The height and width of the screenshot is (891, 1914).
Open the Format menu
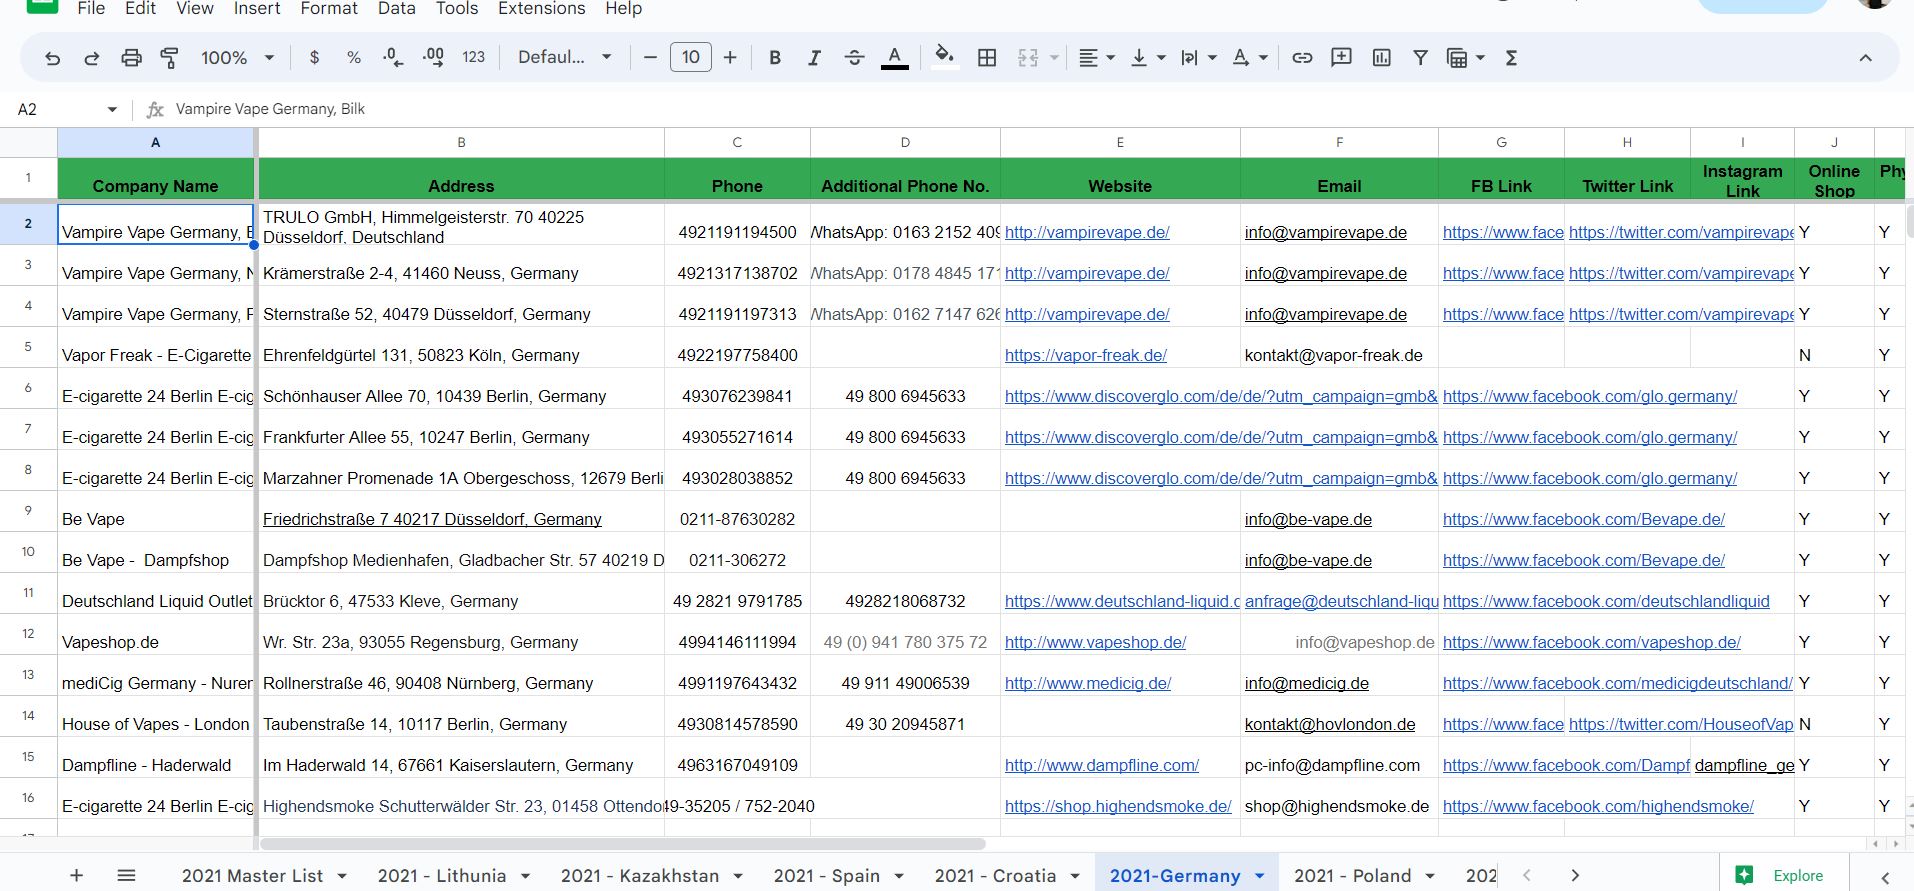pos(329,8)
